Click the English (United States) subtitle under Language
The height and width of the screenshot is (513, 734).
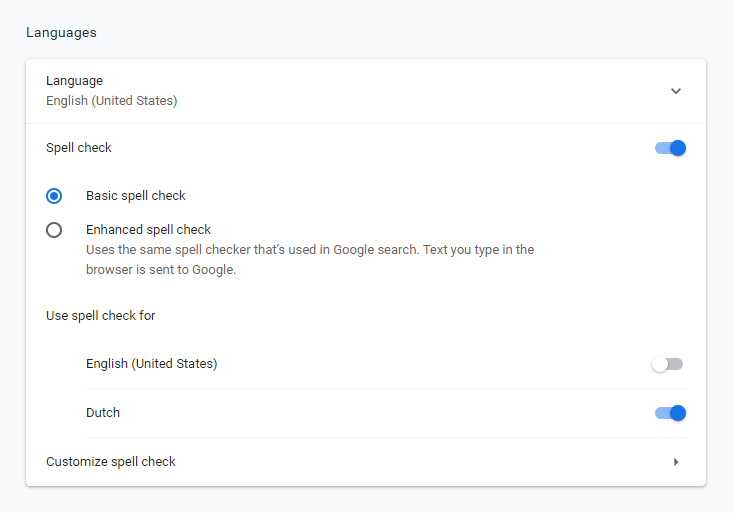(111, 101)
